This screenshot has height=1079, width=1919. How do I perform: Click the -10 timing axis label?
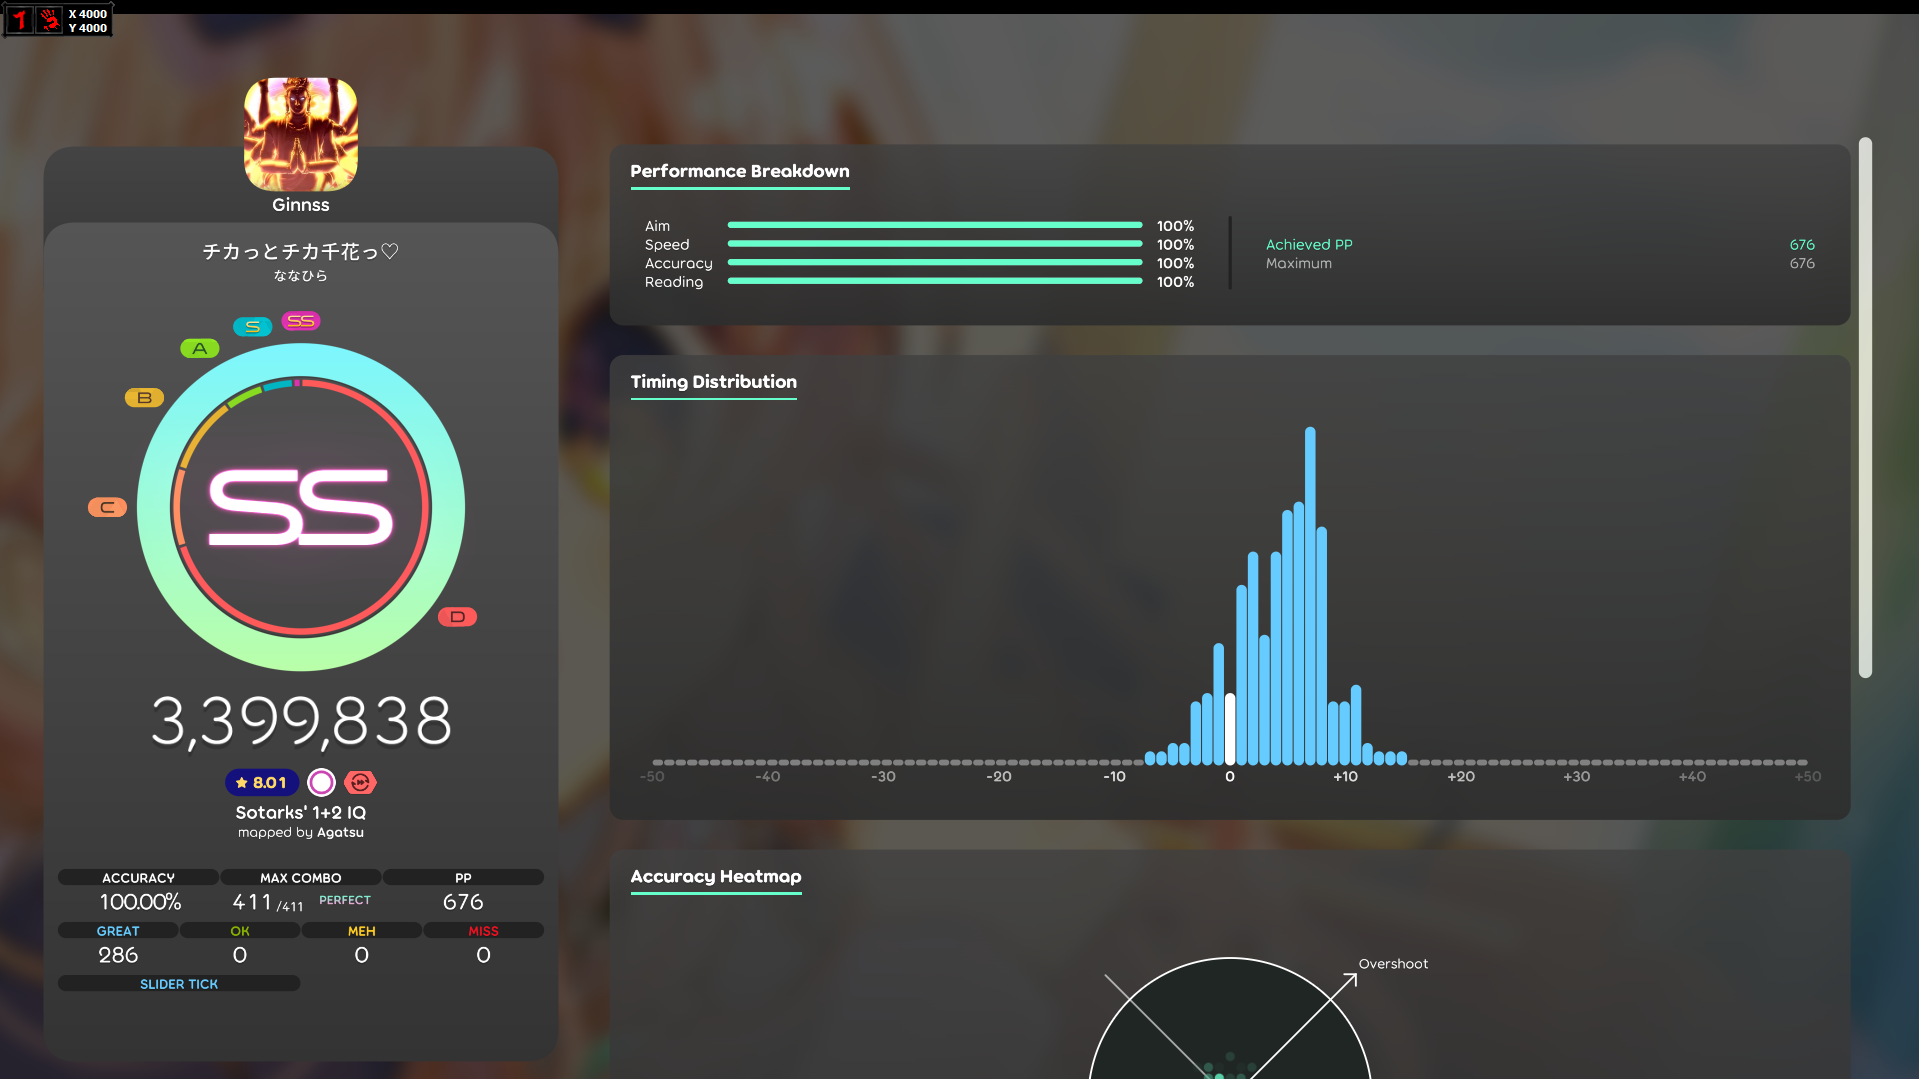tap(1114, 777)
